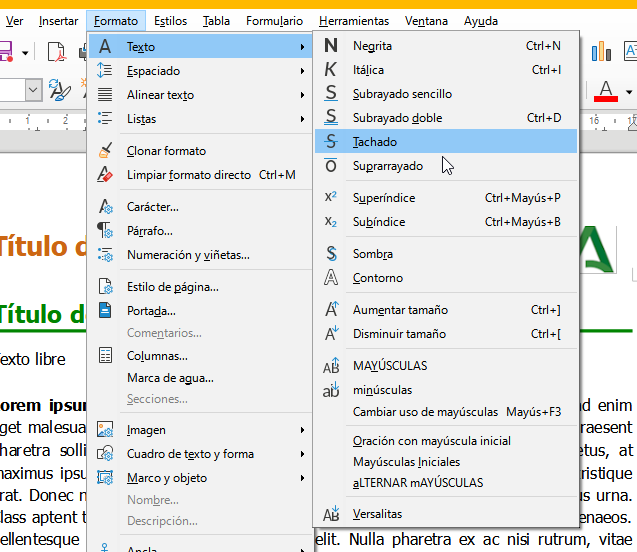
Task: Open the Carácter... dialog
Action: (x=152, y=207)
